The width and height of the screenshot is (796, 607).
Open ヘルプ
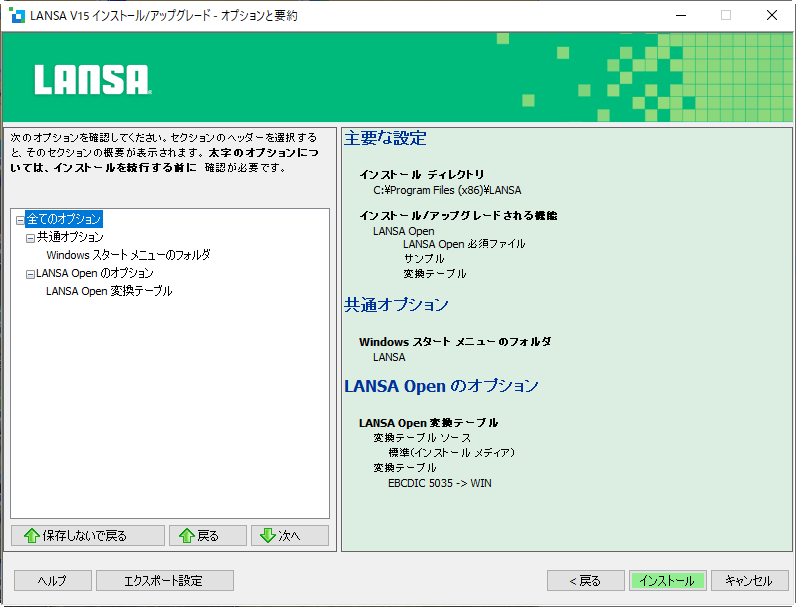(x=53, y=581)
